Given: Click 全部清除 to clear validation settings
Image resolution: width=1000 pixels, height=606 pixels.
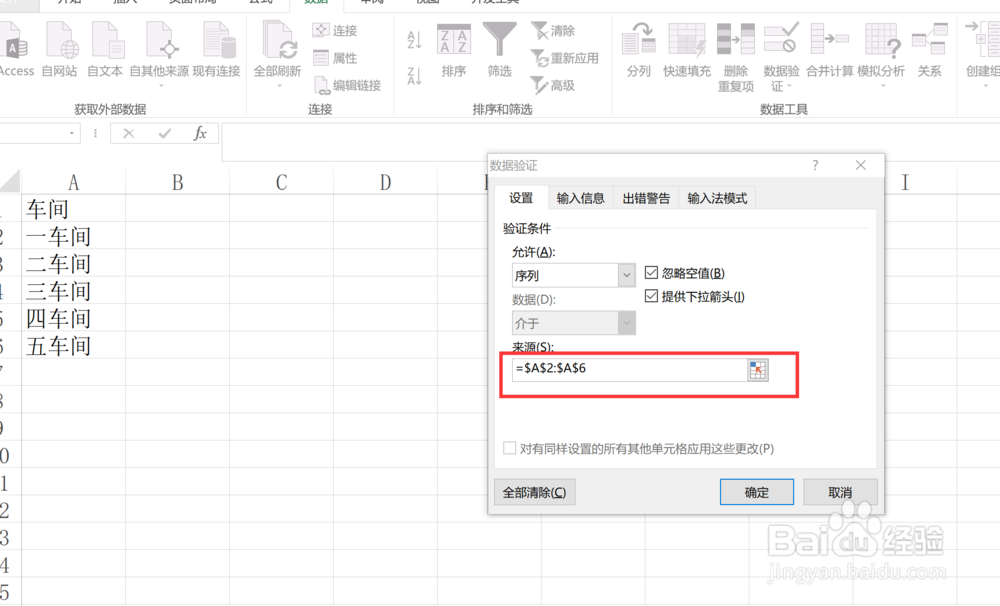Looking at the screenshot, I should point(536,491).
